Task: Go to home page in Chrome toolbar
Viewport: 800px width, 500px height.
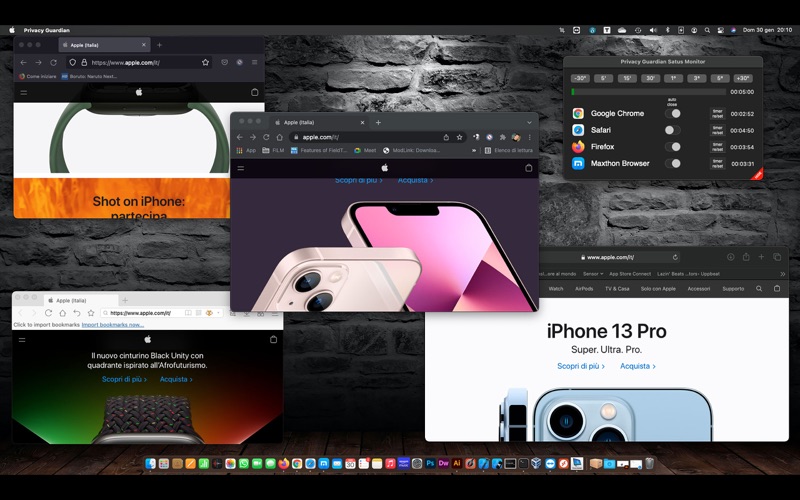Action: coord(280,137)
